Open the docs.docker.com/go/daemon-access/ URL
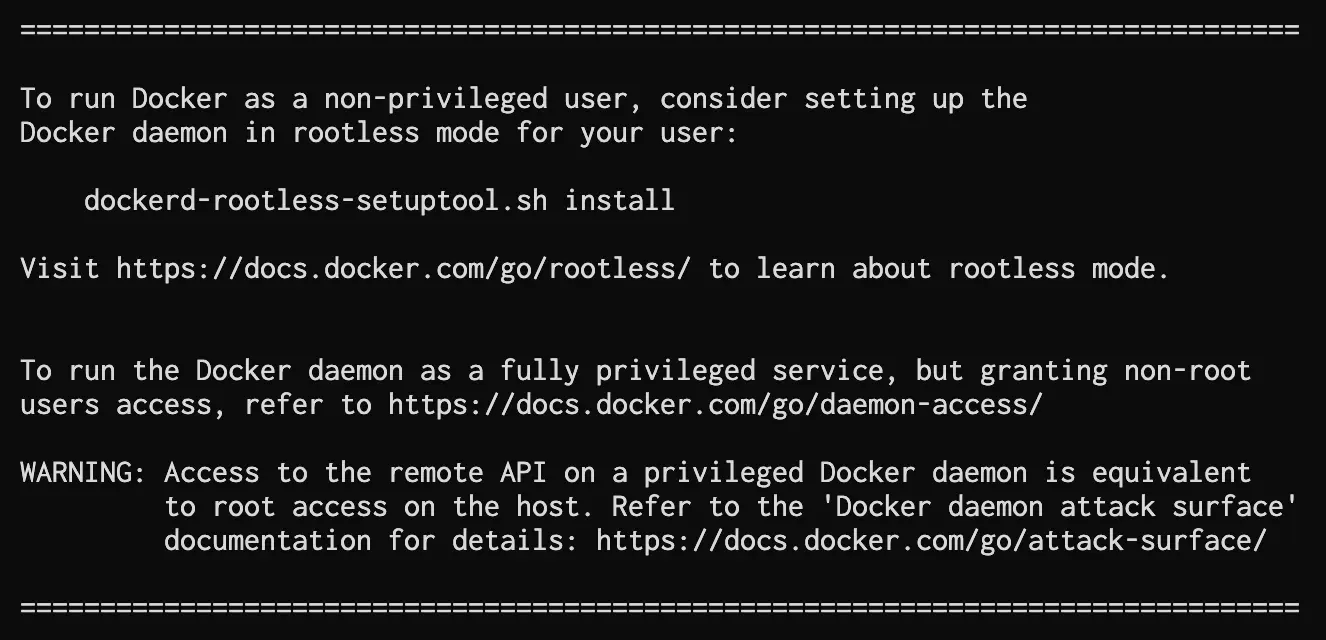The image size is (1326, 640). pyautogui.click(x=715, y=405)
